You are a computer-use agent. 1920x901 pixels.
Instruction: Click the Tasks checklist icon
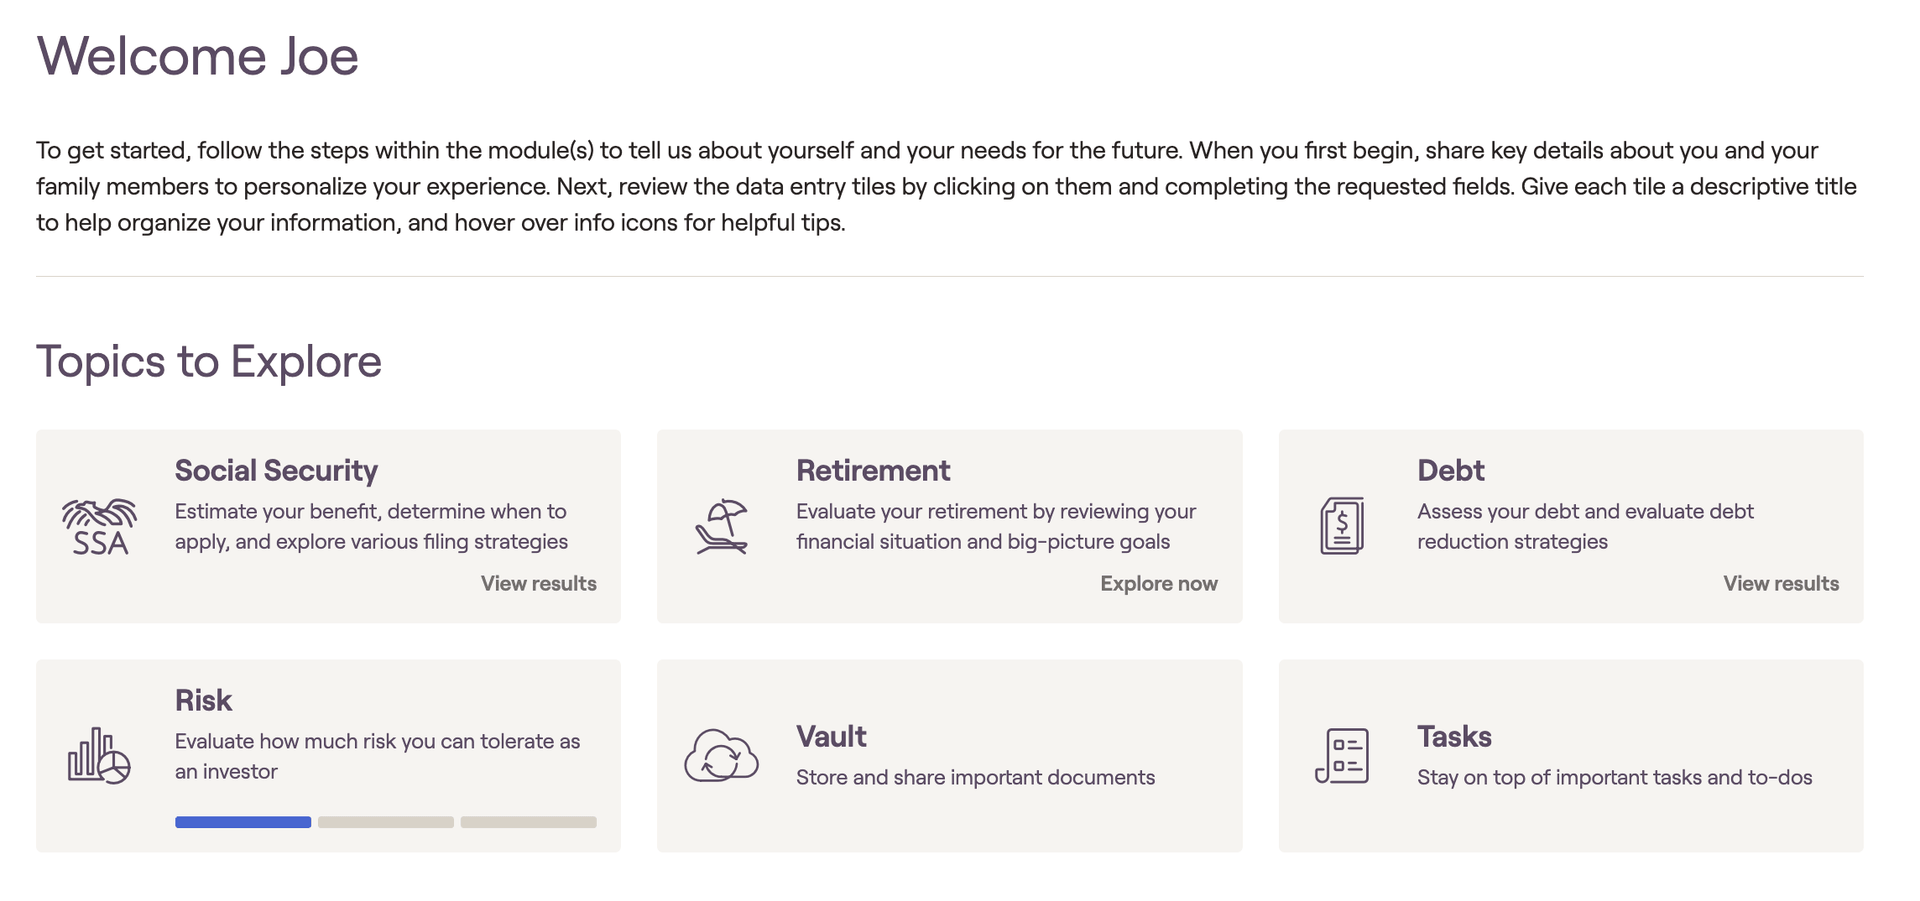1342,756
